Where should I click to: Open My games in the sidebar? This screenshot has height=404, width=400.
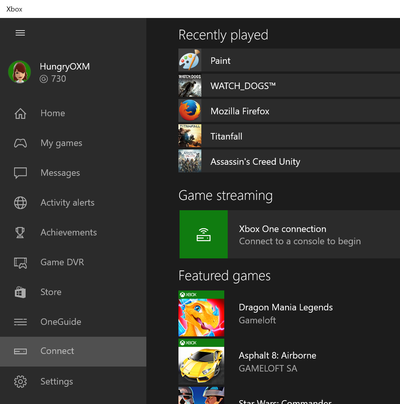(73, 143)
